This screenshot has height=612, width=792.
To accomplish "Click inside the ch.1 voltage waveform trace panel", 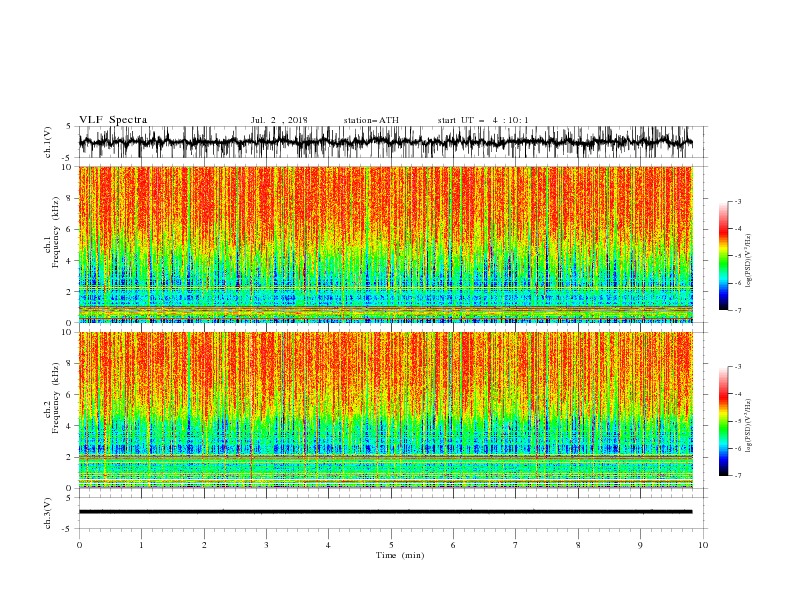I will (393, 142).
